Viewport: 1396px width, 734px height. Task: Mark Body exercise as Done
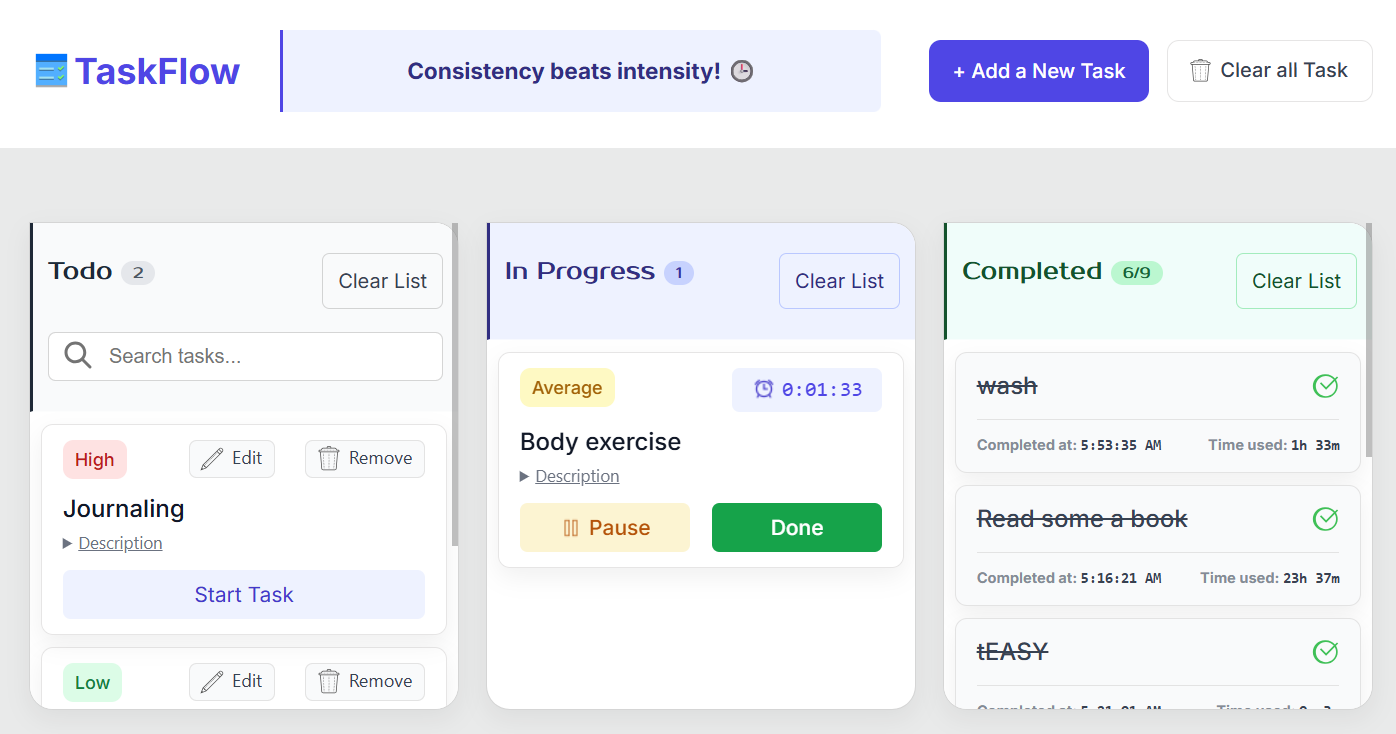(797, 527)
